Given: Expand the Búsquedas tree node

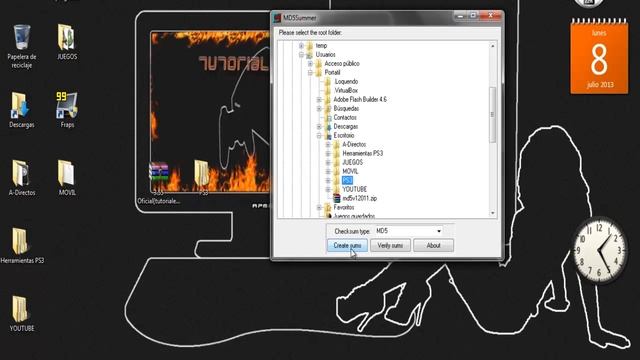Looking at the screenshot, I should pos(319,109).
